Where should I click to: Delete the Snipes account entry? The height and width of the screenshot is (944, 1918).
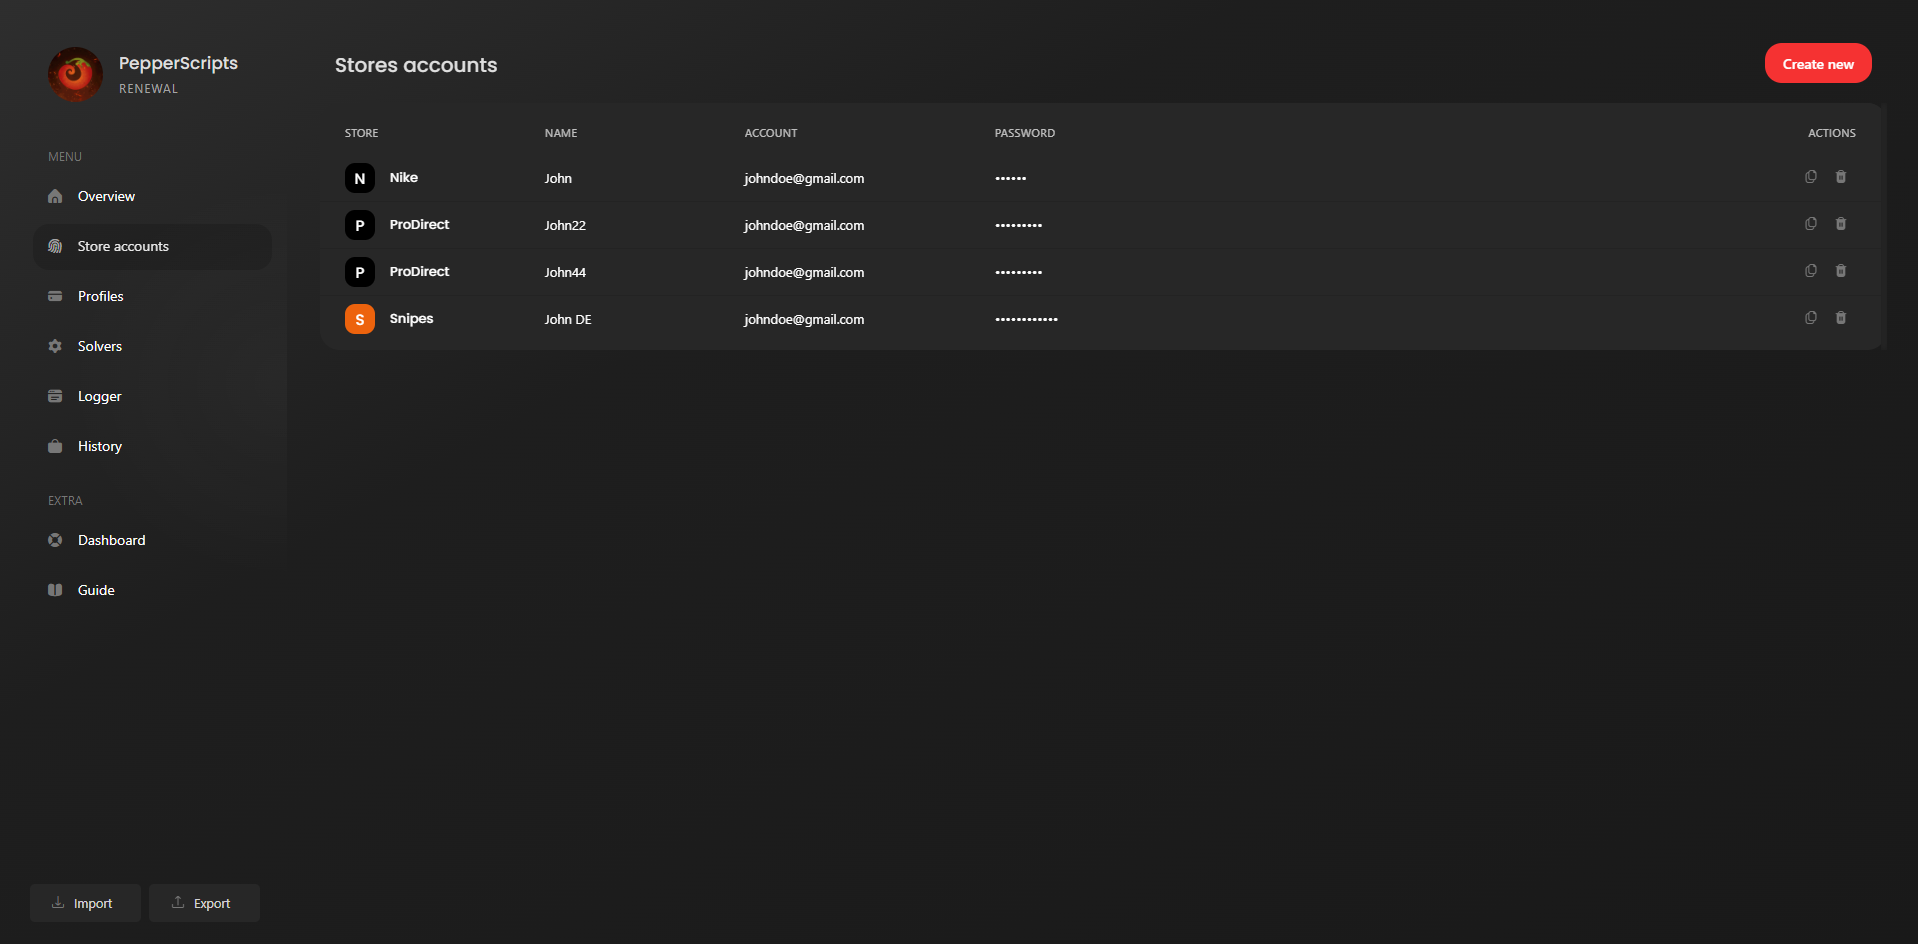tap(1840, 318)
